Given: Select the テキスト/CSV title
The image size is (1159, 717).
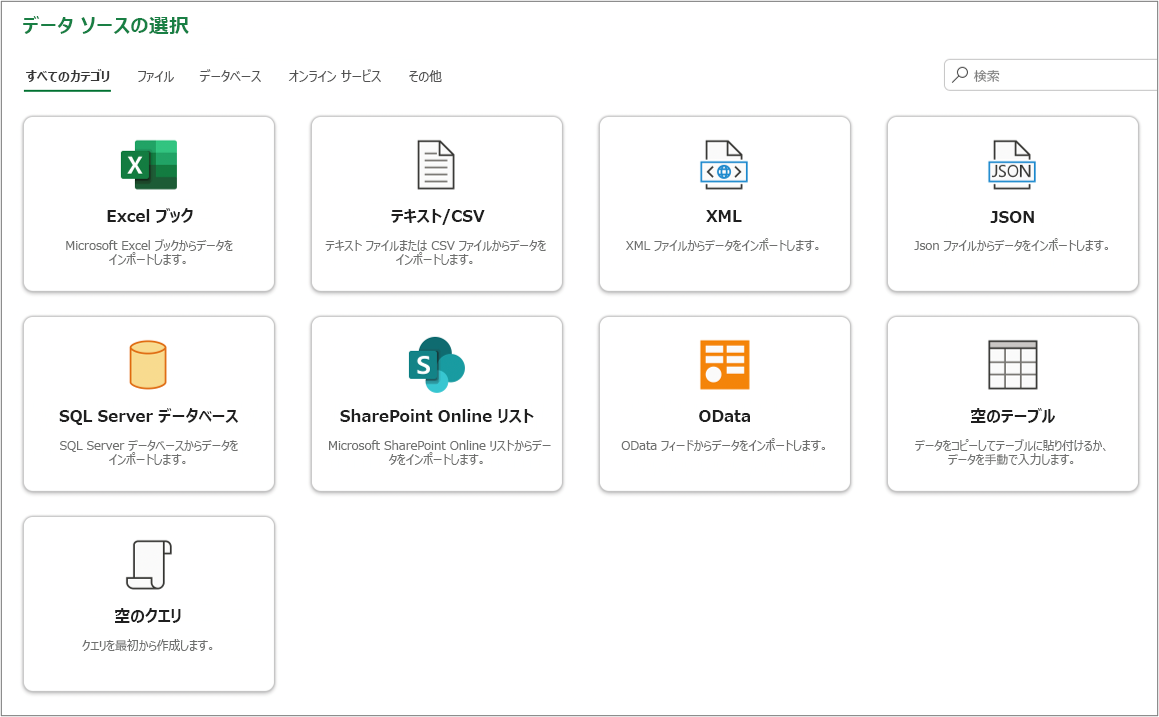Looking at the screenshot, I should (x=437, y=216).
